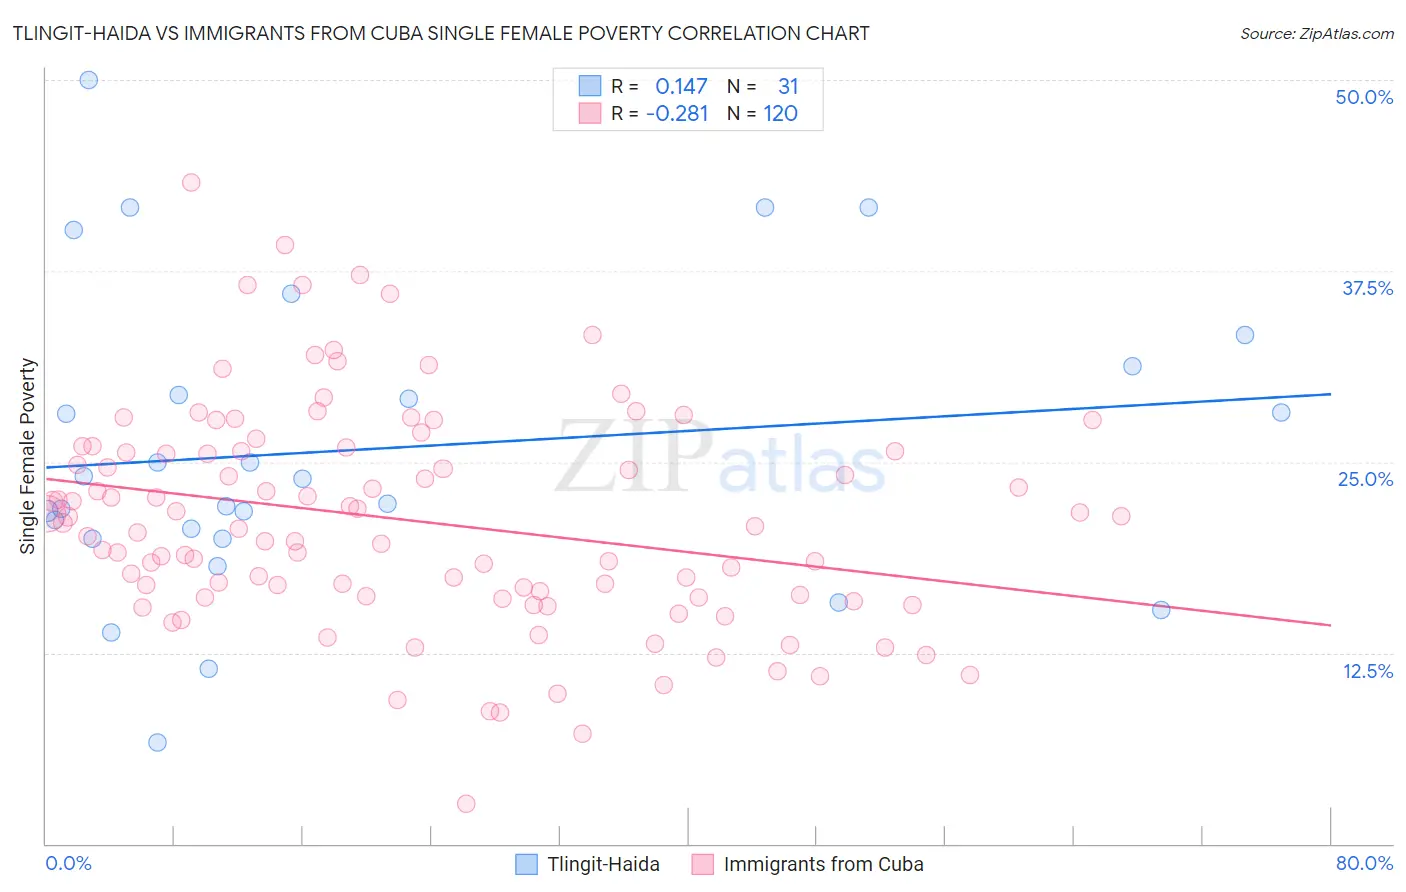This screenshot has height=892, width=1406.
Task: Click the Single Female Poverty axis title
Action: (x=28, y=456)
